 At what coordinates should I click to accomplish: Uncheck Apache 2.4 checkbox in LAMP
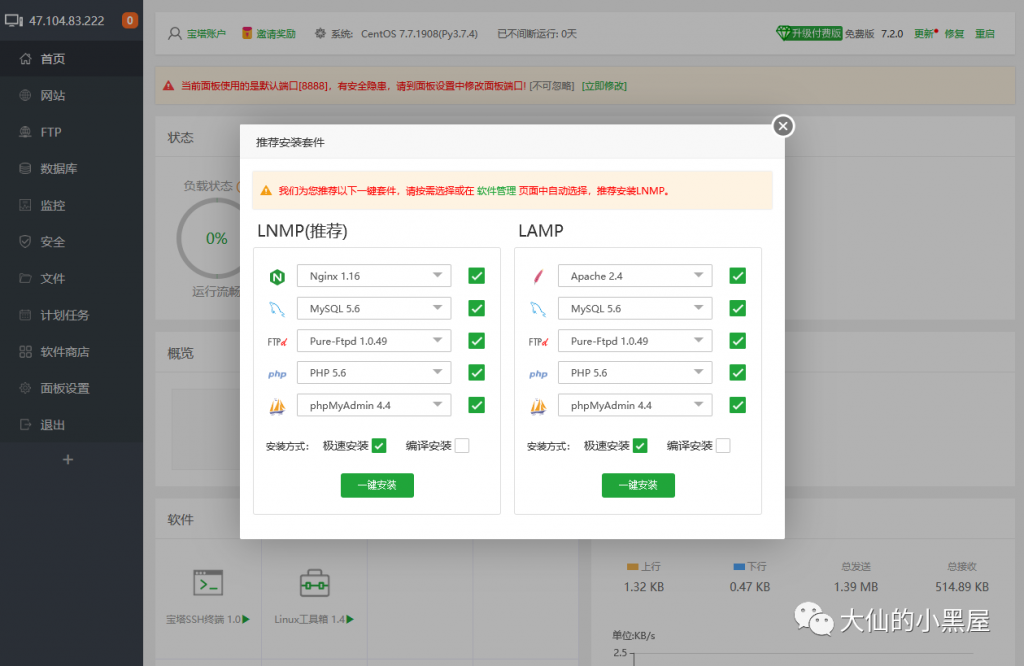click(738, 276)
